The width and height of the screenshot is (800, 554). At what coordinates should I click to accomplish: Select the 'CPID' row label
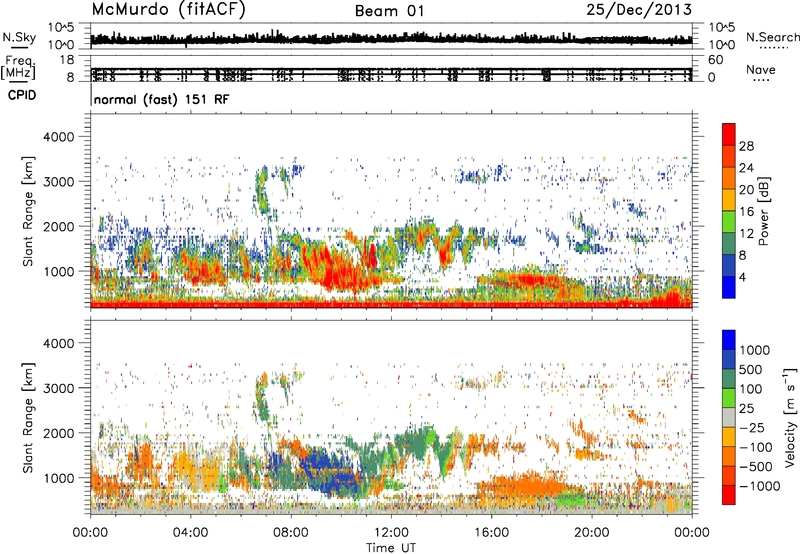tap(22, 95)
